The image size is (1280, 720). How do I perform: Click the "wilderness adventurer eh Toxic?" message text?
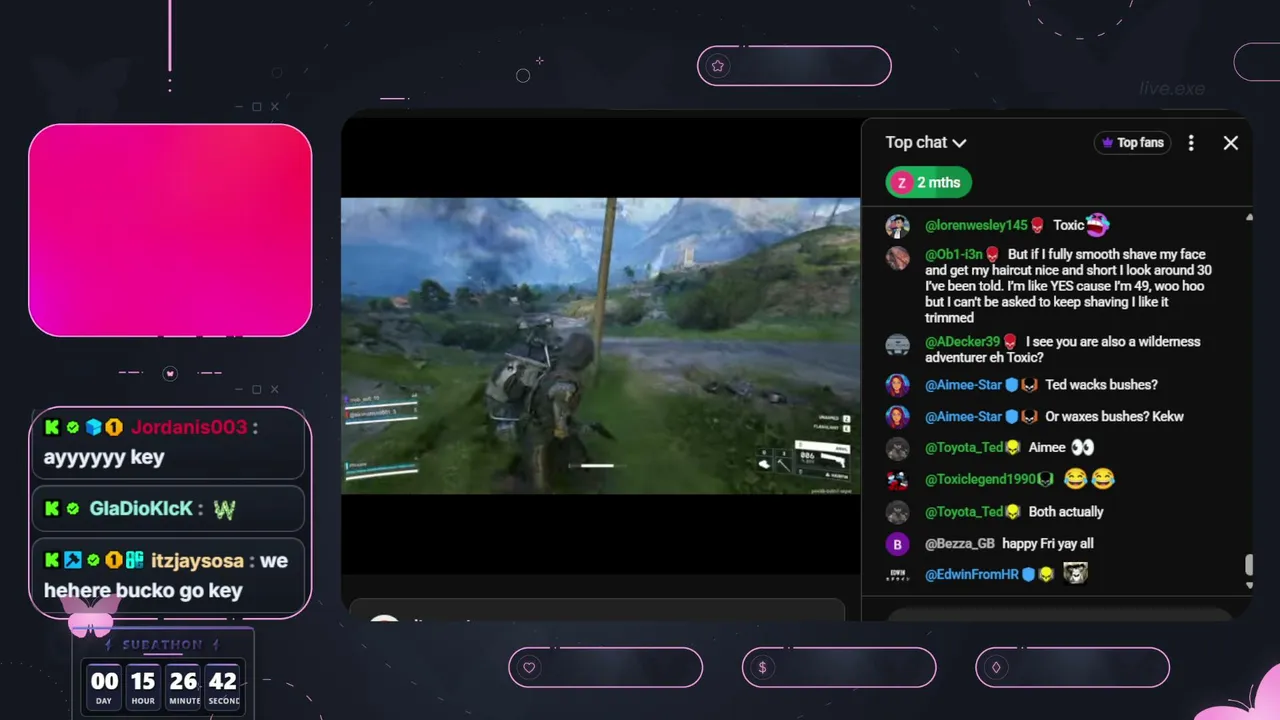(x=1062, y=350)
